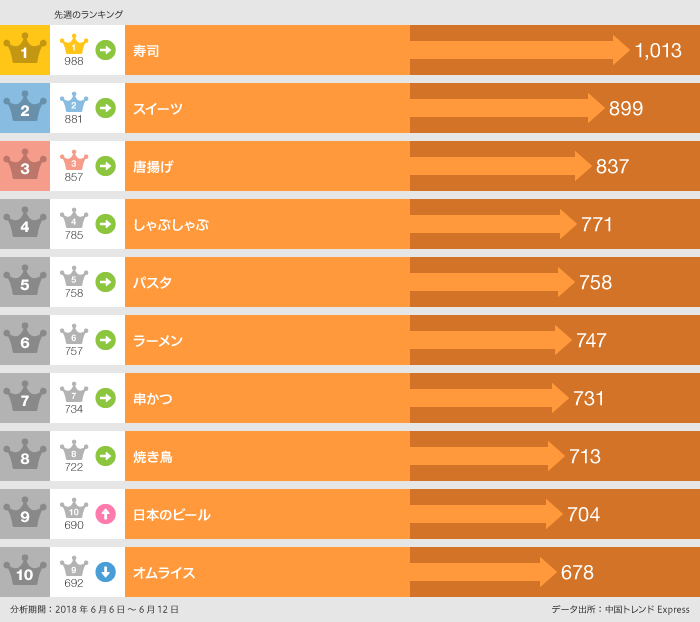The width and height of the screenshot is (700, 622).
Task: Click the blue down-arrow trend icon
Action: [105, 572]
